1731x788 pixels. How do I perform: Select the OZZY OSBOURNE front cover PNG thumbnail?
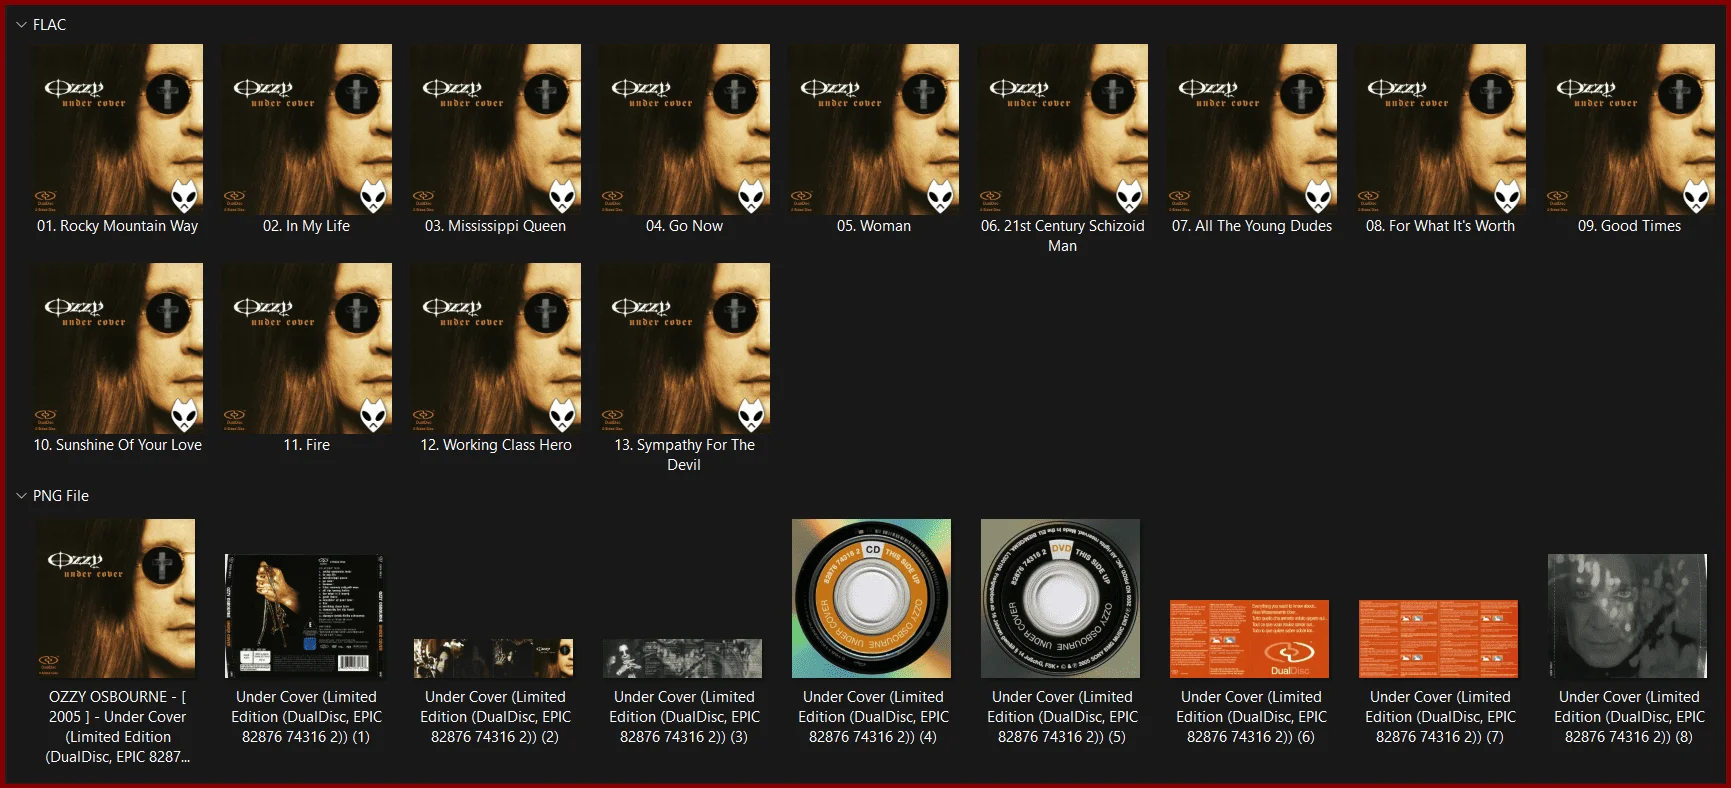tap(116, 598)
